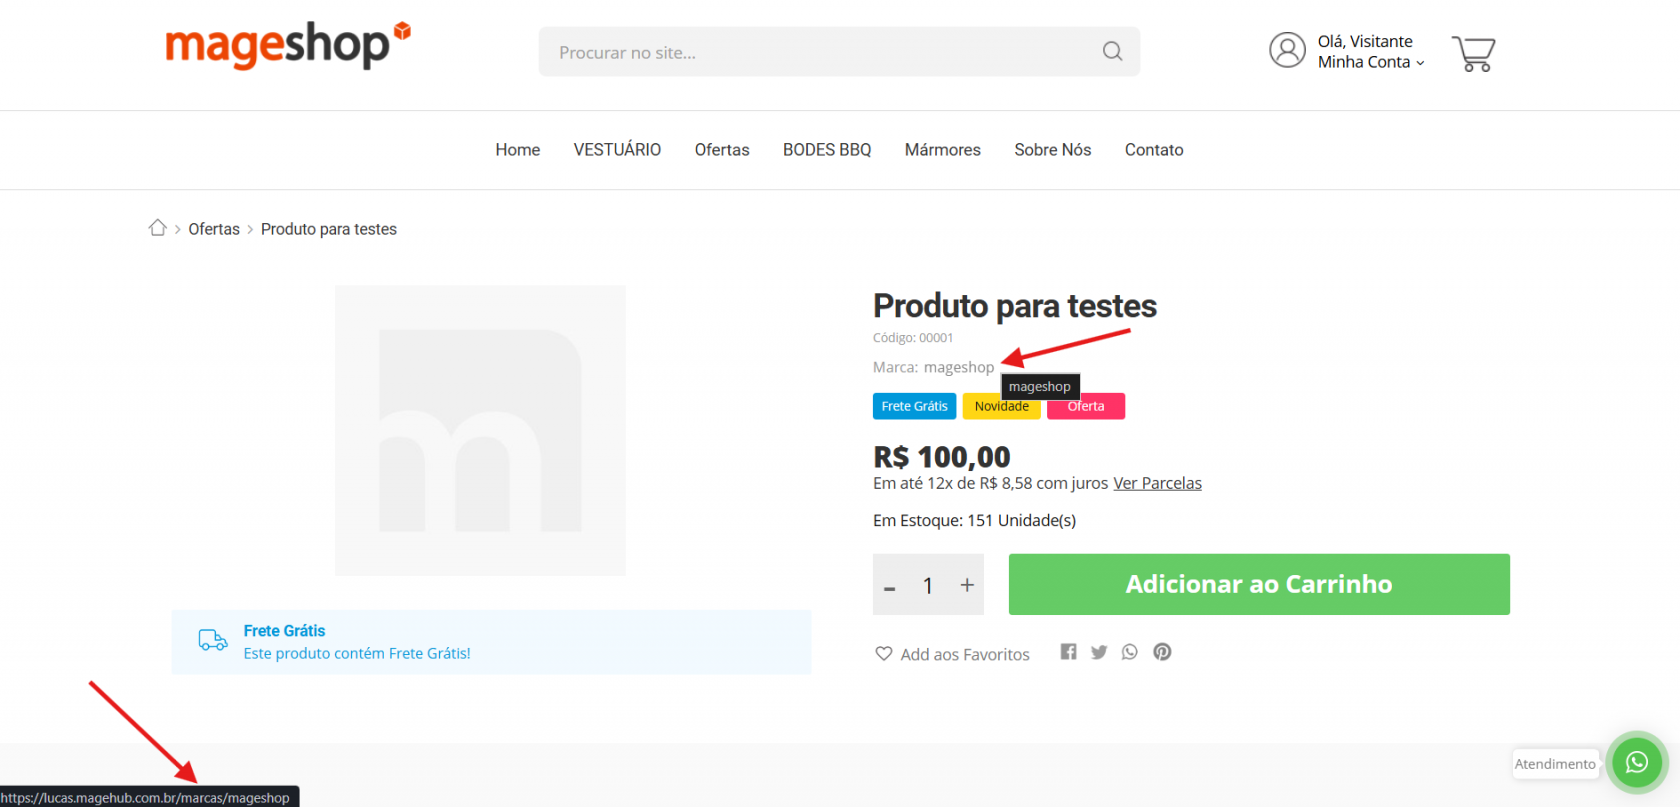Click Adicionar ao Carrinho button
Screen dimensions: 1680x807
click(1258, 584)
